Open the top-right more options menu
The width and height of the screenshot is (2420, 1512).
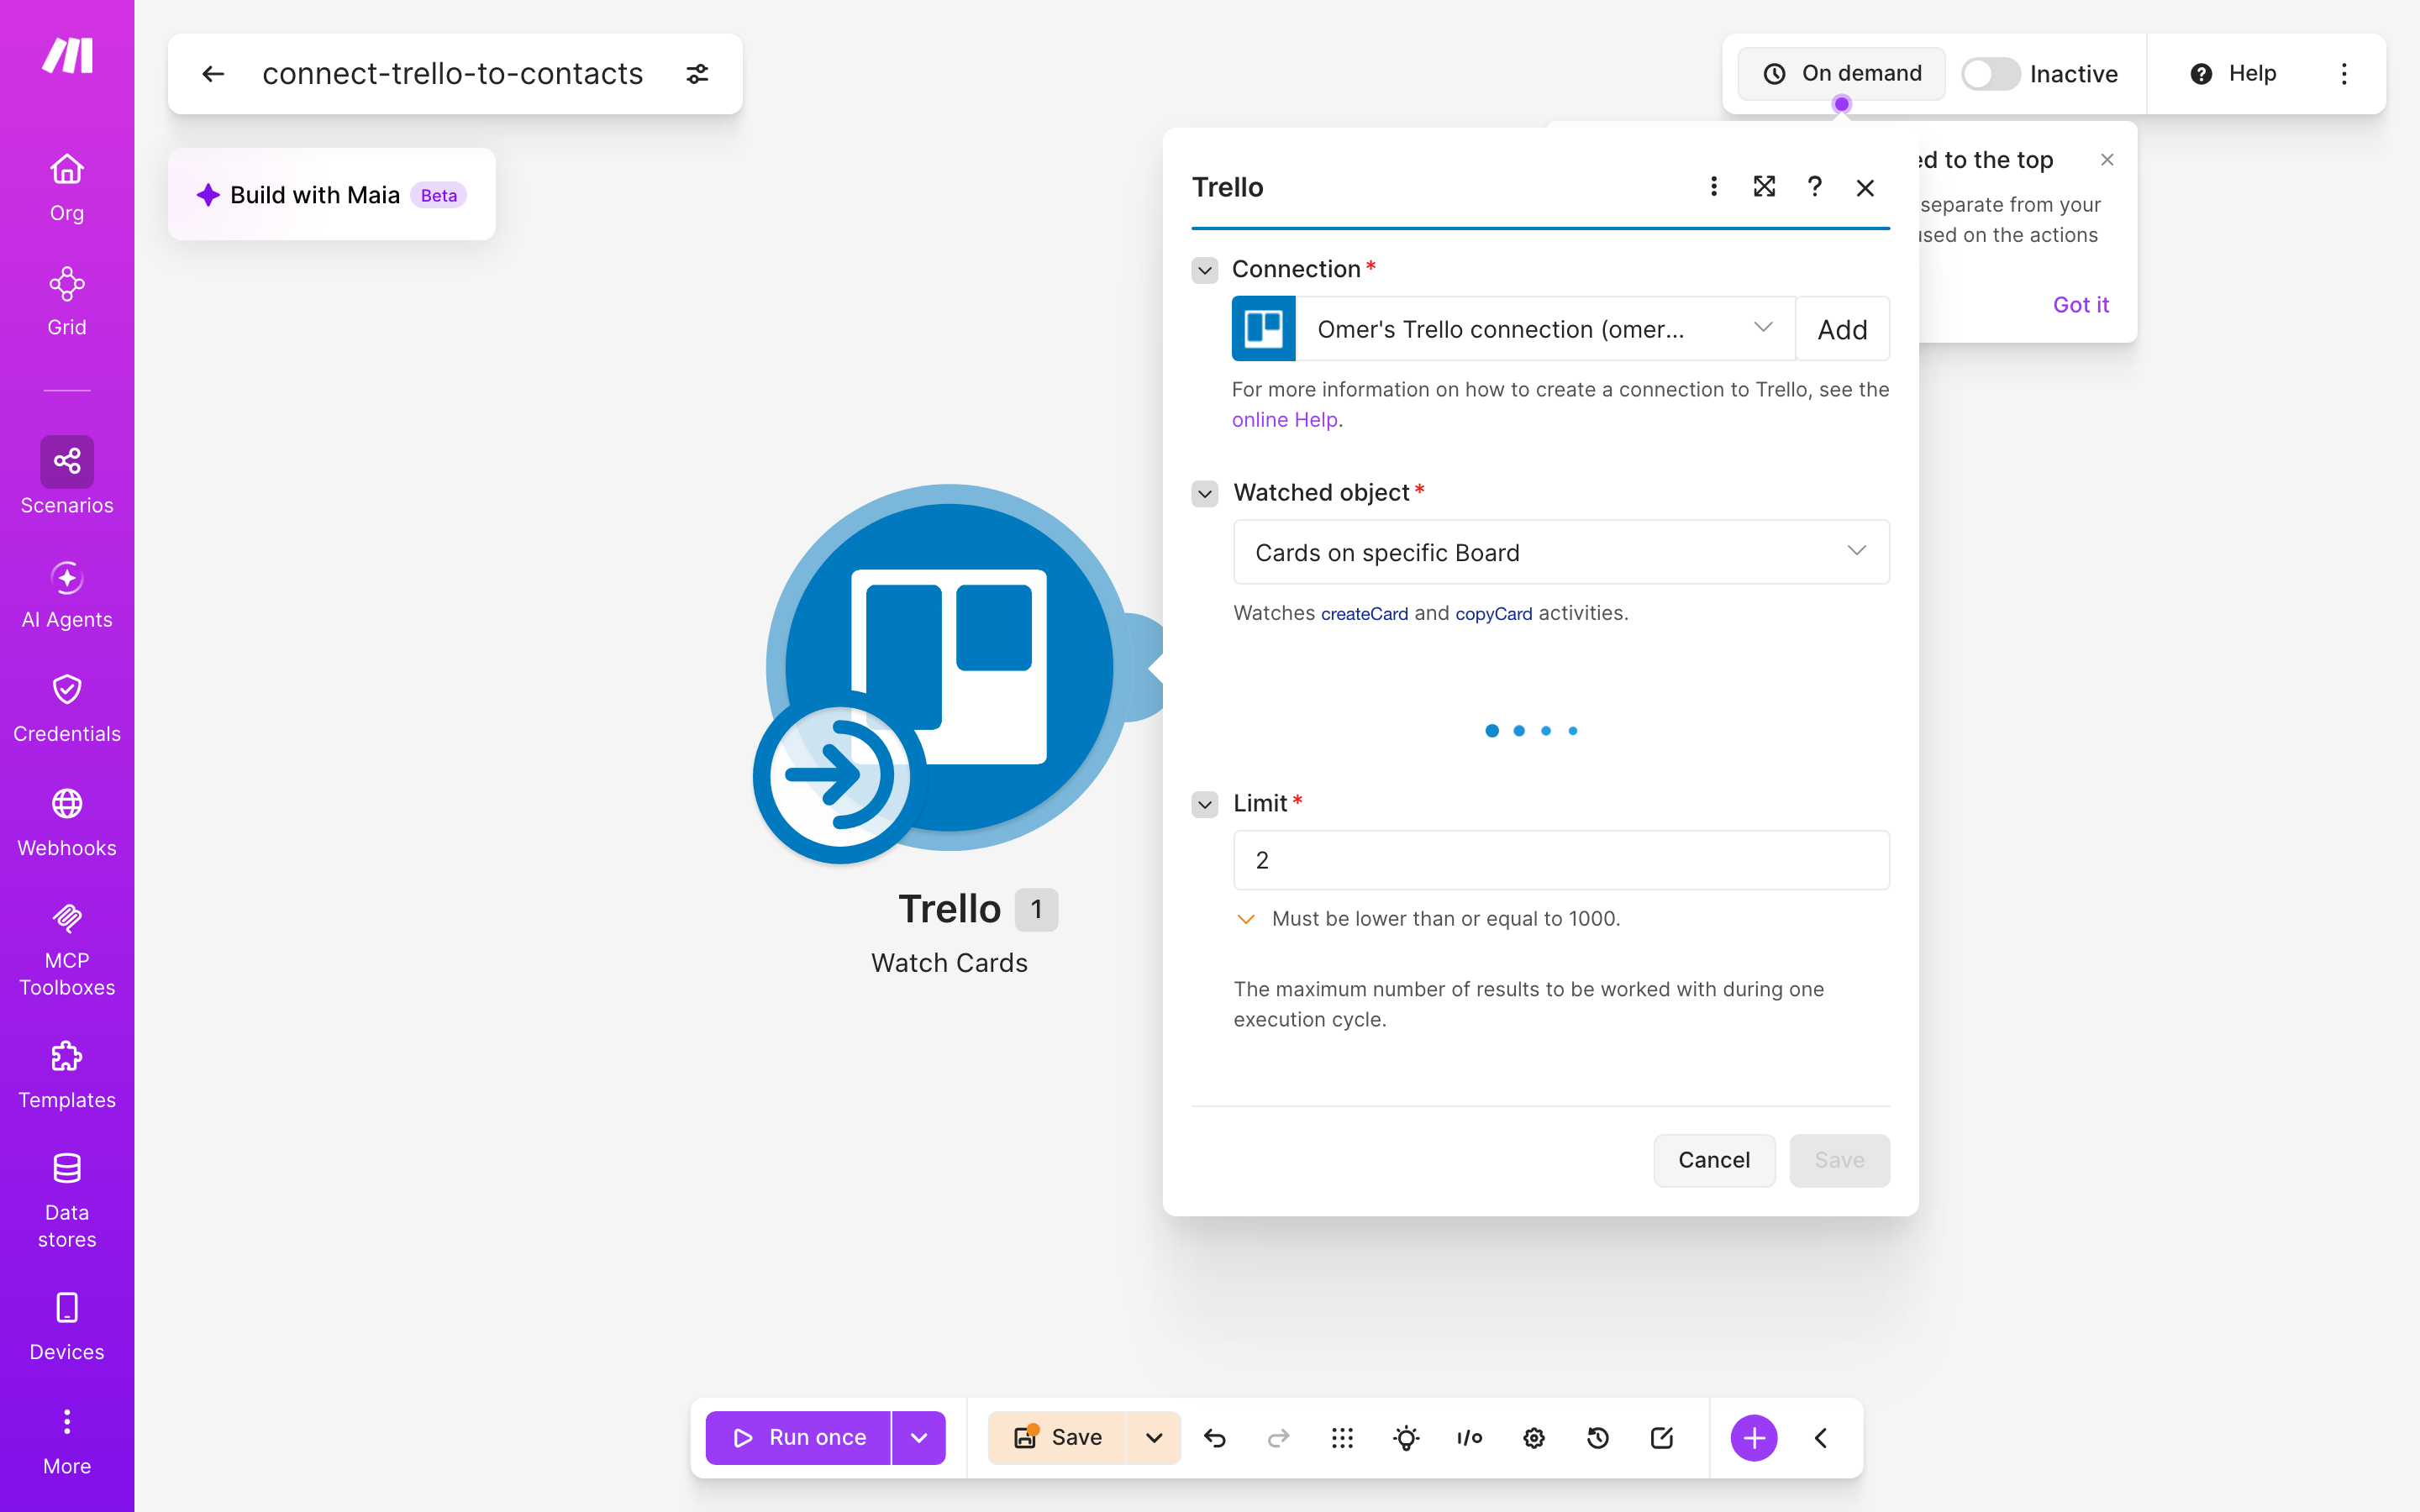pos(2344,74)
